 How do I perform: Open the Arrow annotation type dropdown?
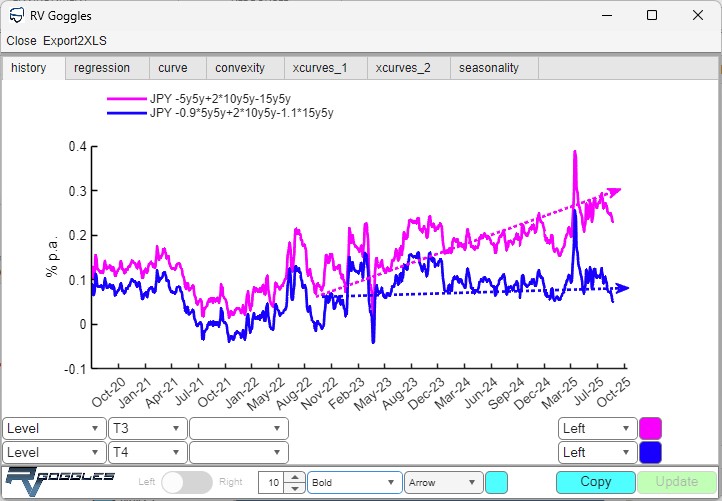[443, 482]
